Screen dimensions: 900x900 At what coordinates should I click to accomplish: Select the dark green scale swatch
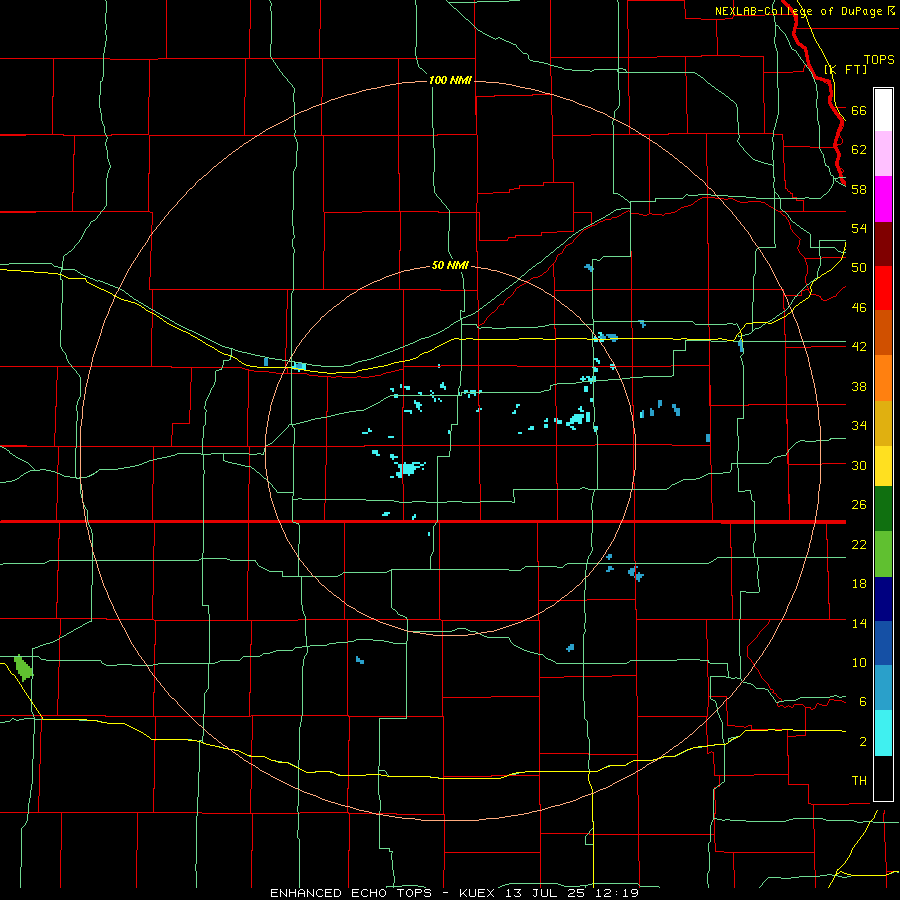coord(883,509)
